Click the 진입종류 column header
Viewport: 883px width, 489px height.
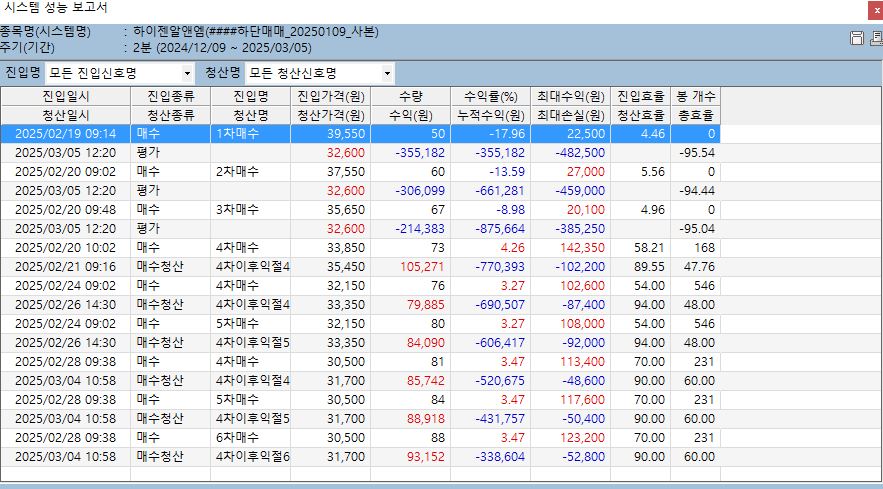(171, 97)
